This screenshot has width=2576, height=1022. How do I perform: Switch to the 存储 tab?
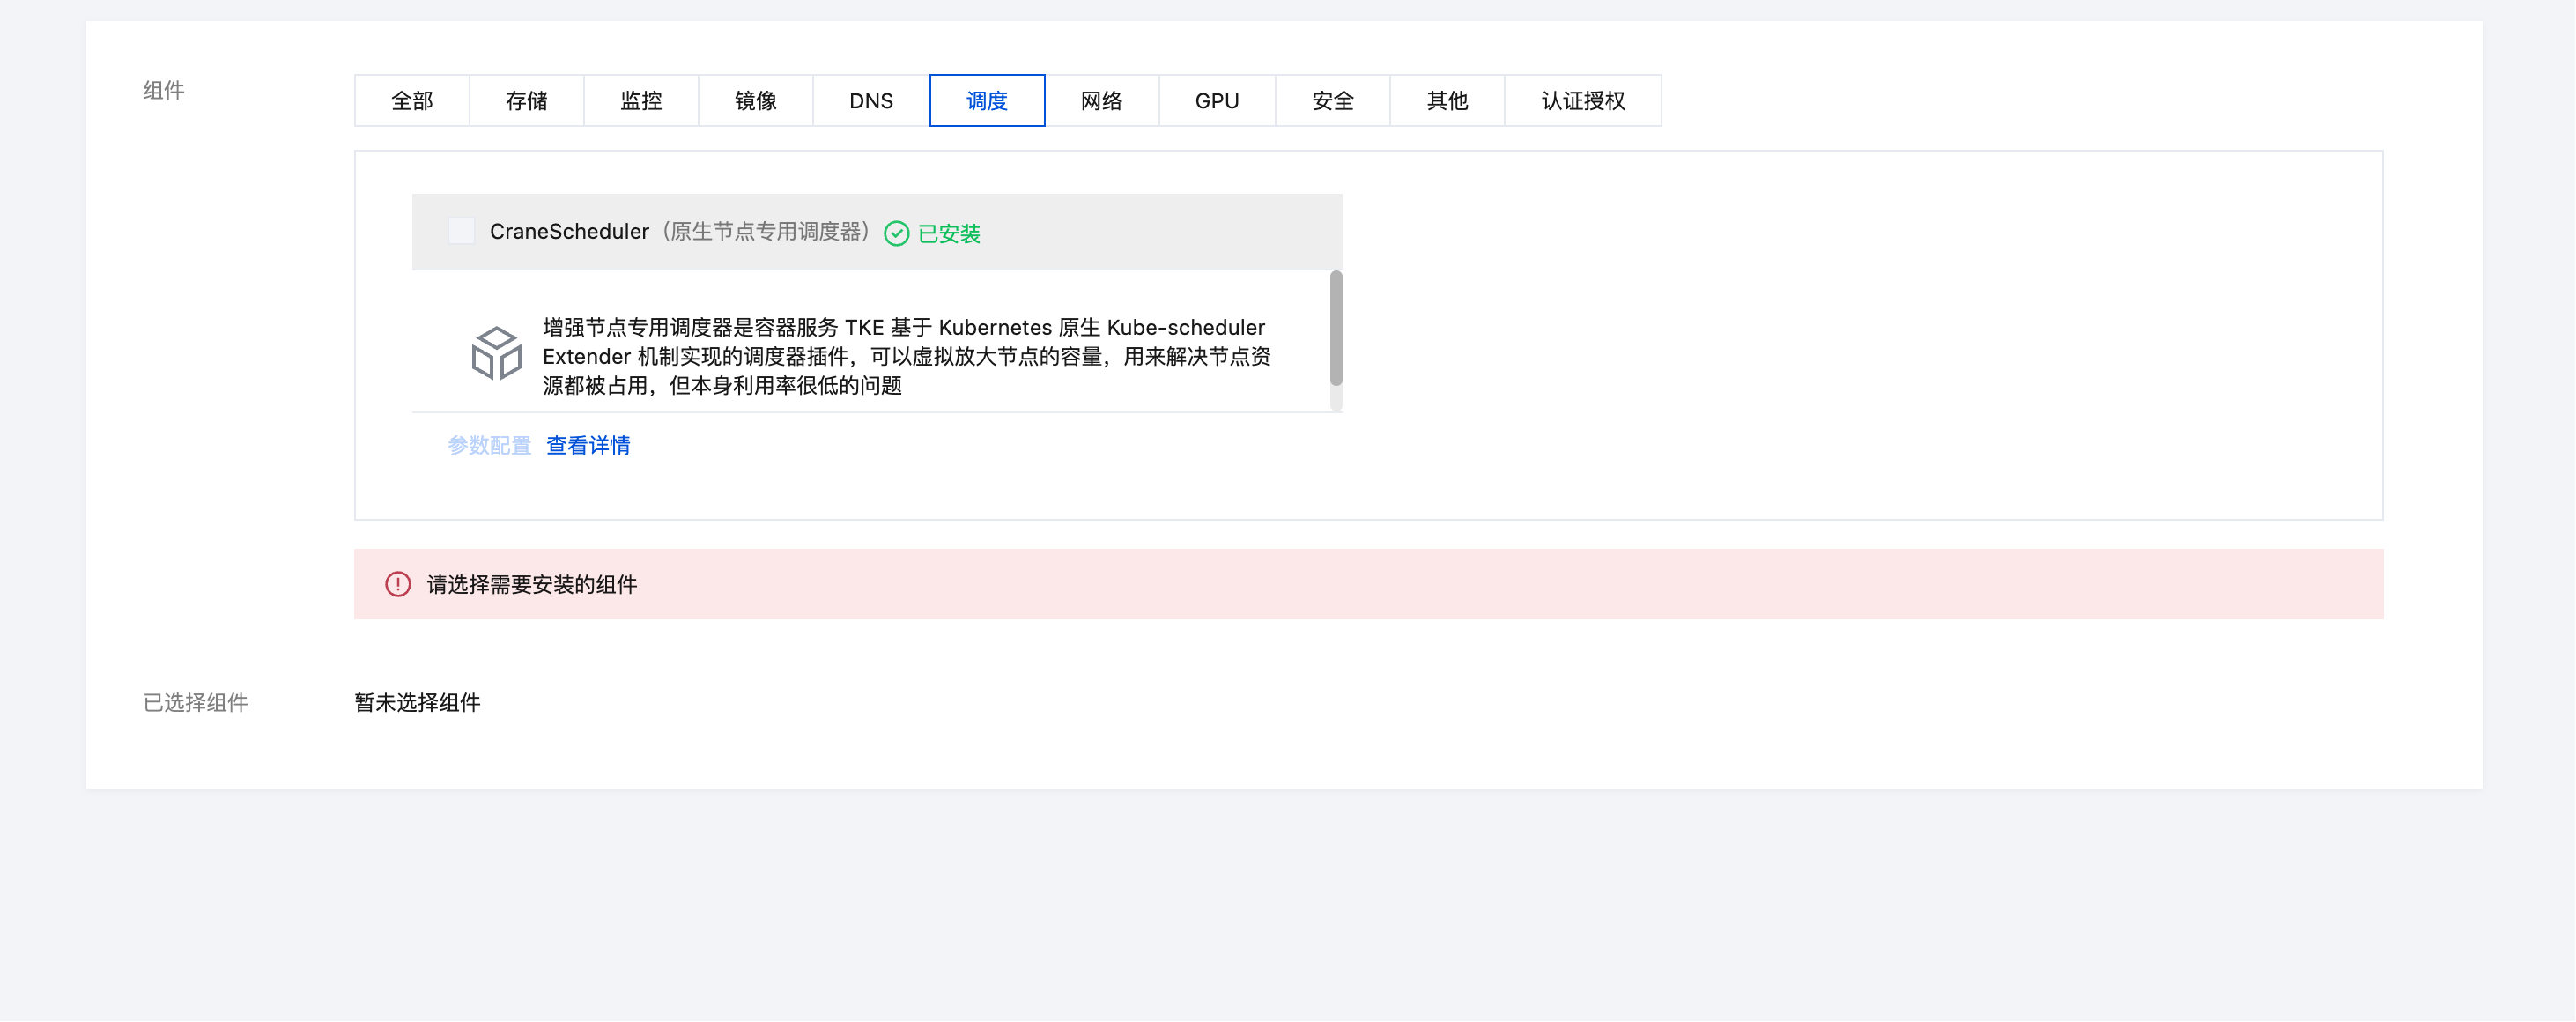tap(527, 101)
